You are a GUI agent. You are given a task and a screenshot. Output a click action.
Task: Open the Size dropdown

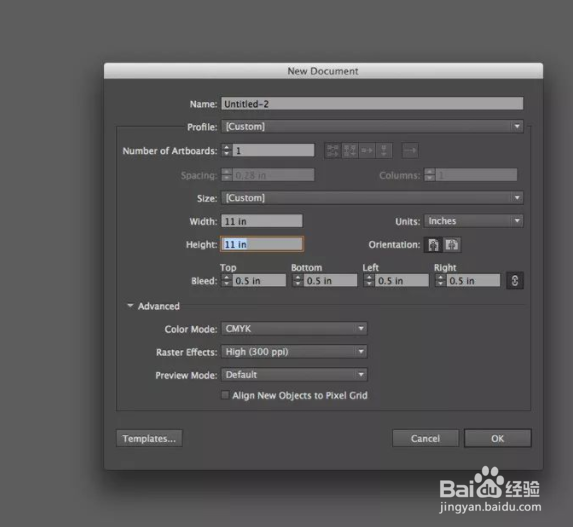coord(372,198)
